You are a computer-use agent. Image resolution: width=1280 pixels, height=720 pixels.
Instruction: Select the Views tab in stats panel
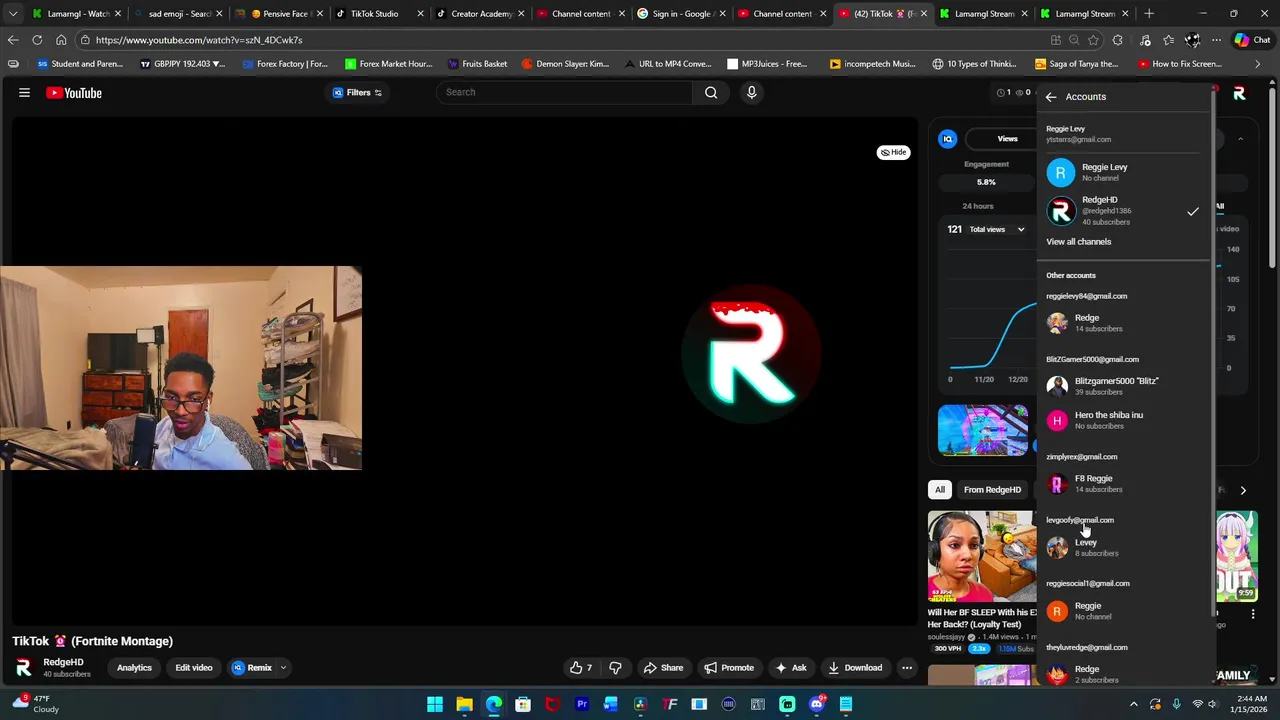[1007, 139]
